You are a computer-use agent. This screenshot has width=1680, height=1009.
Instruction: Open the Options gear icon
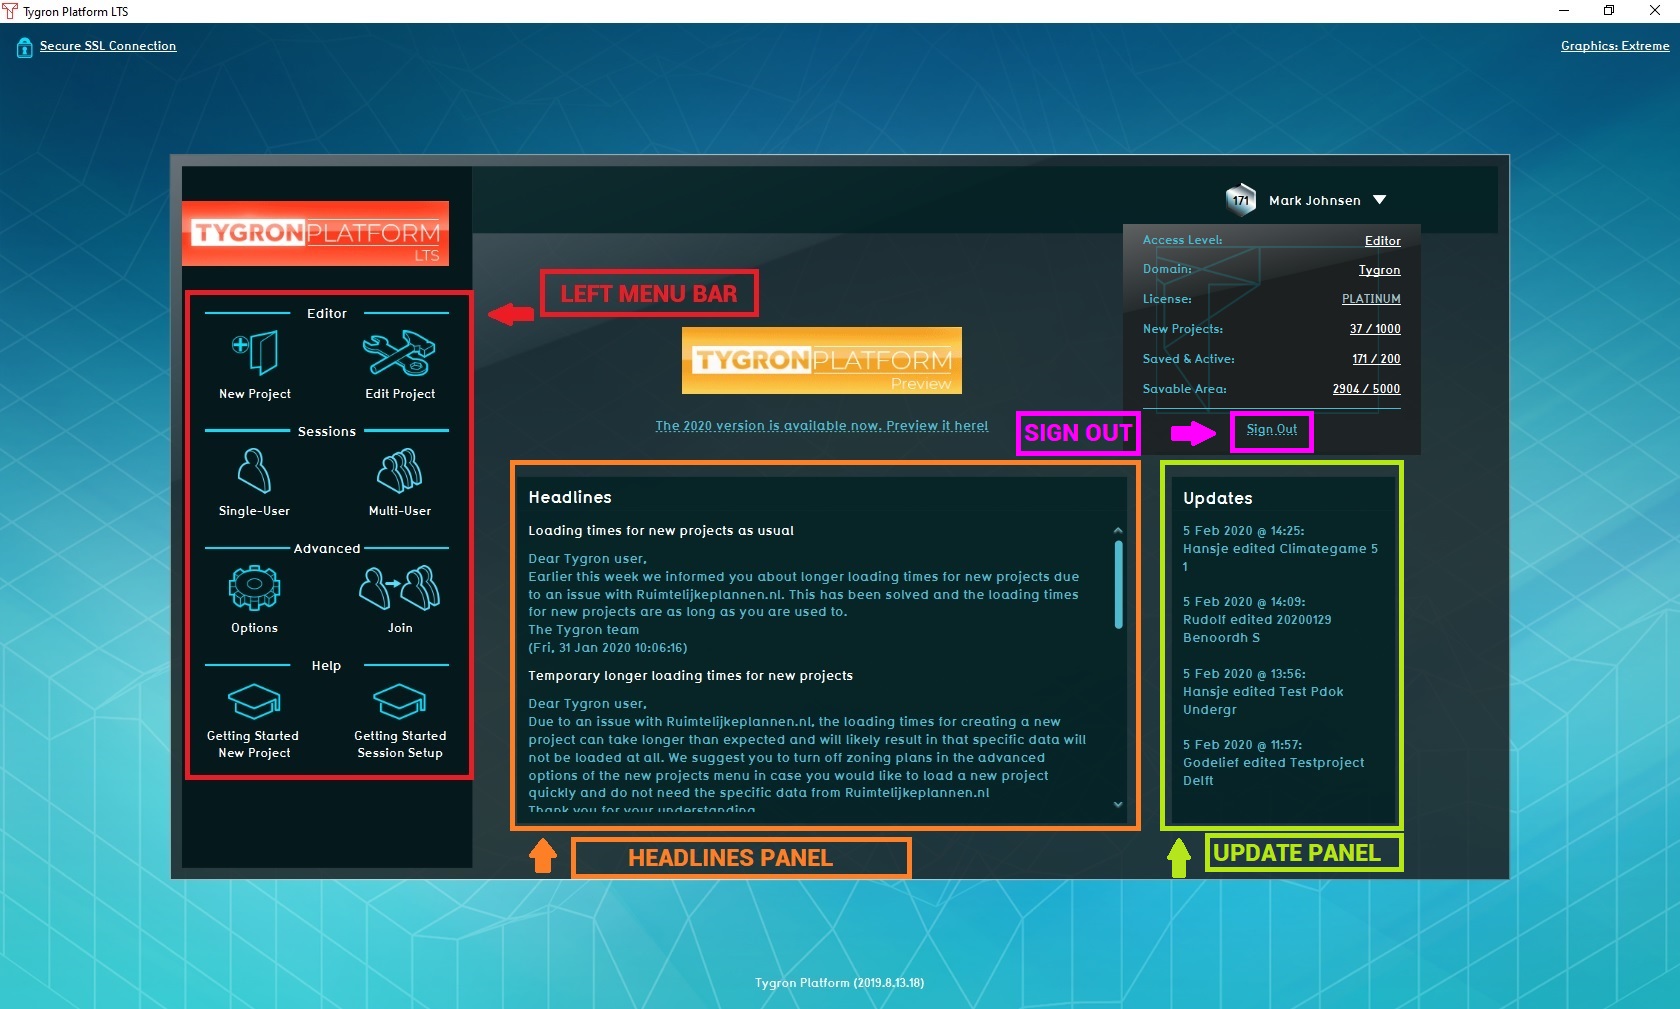coord(254,589)
